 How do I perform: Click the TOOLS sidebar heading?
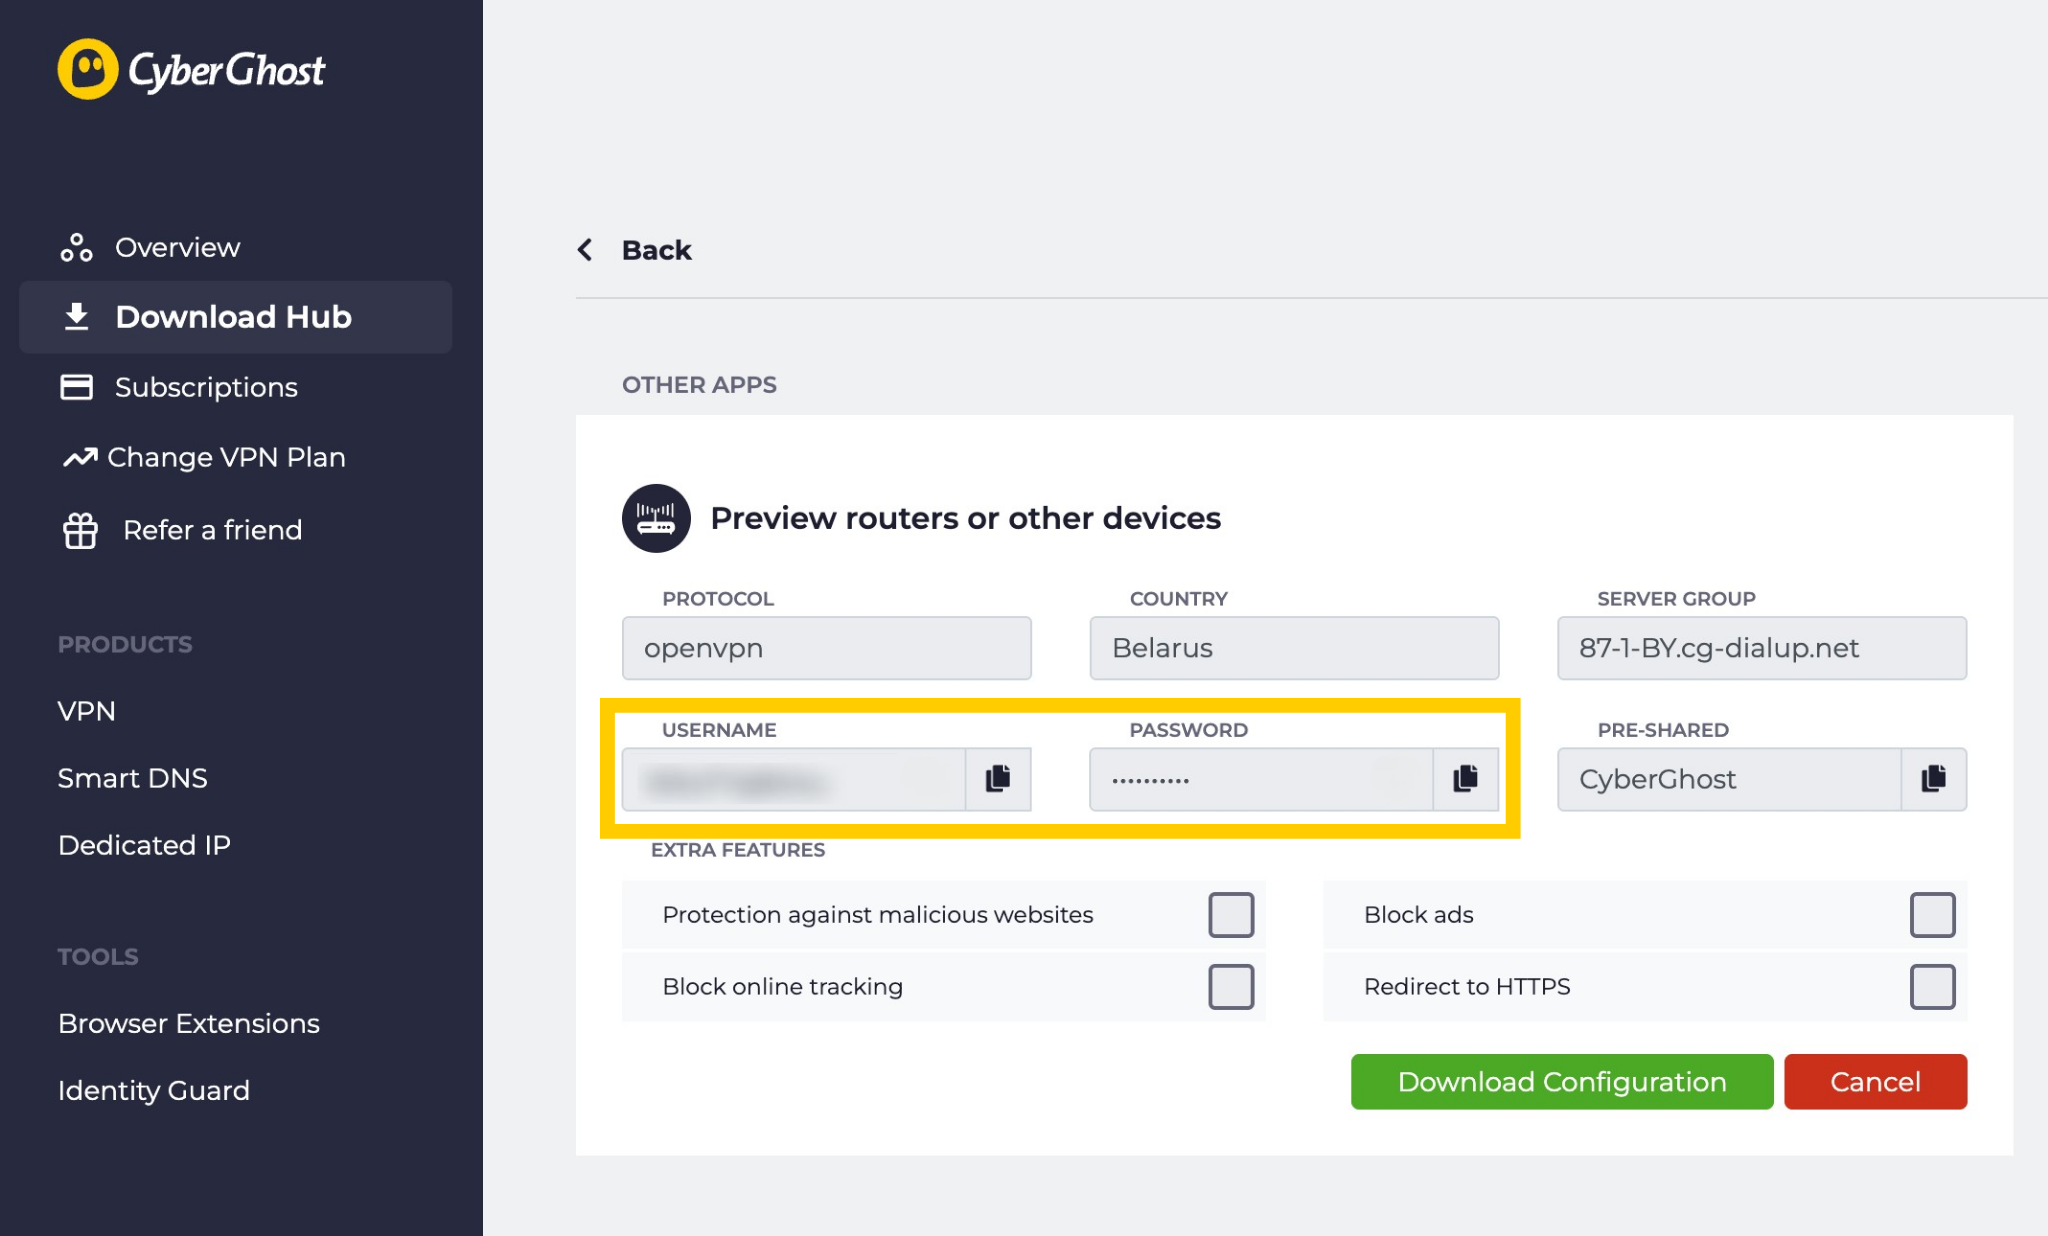click(x=98, y=957)
